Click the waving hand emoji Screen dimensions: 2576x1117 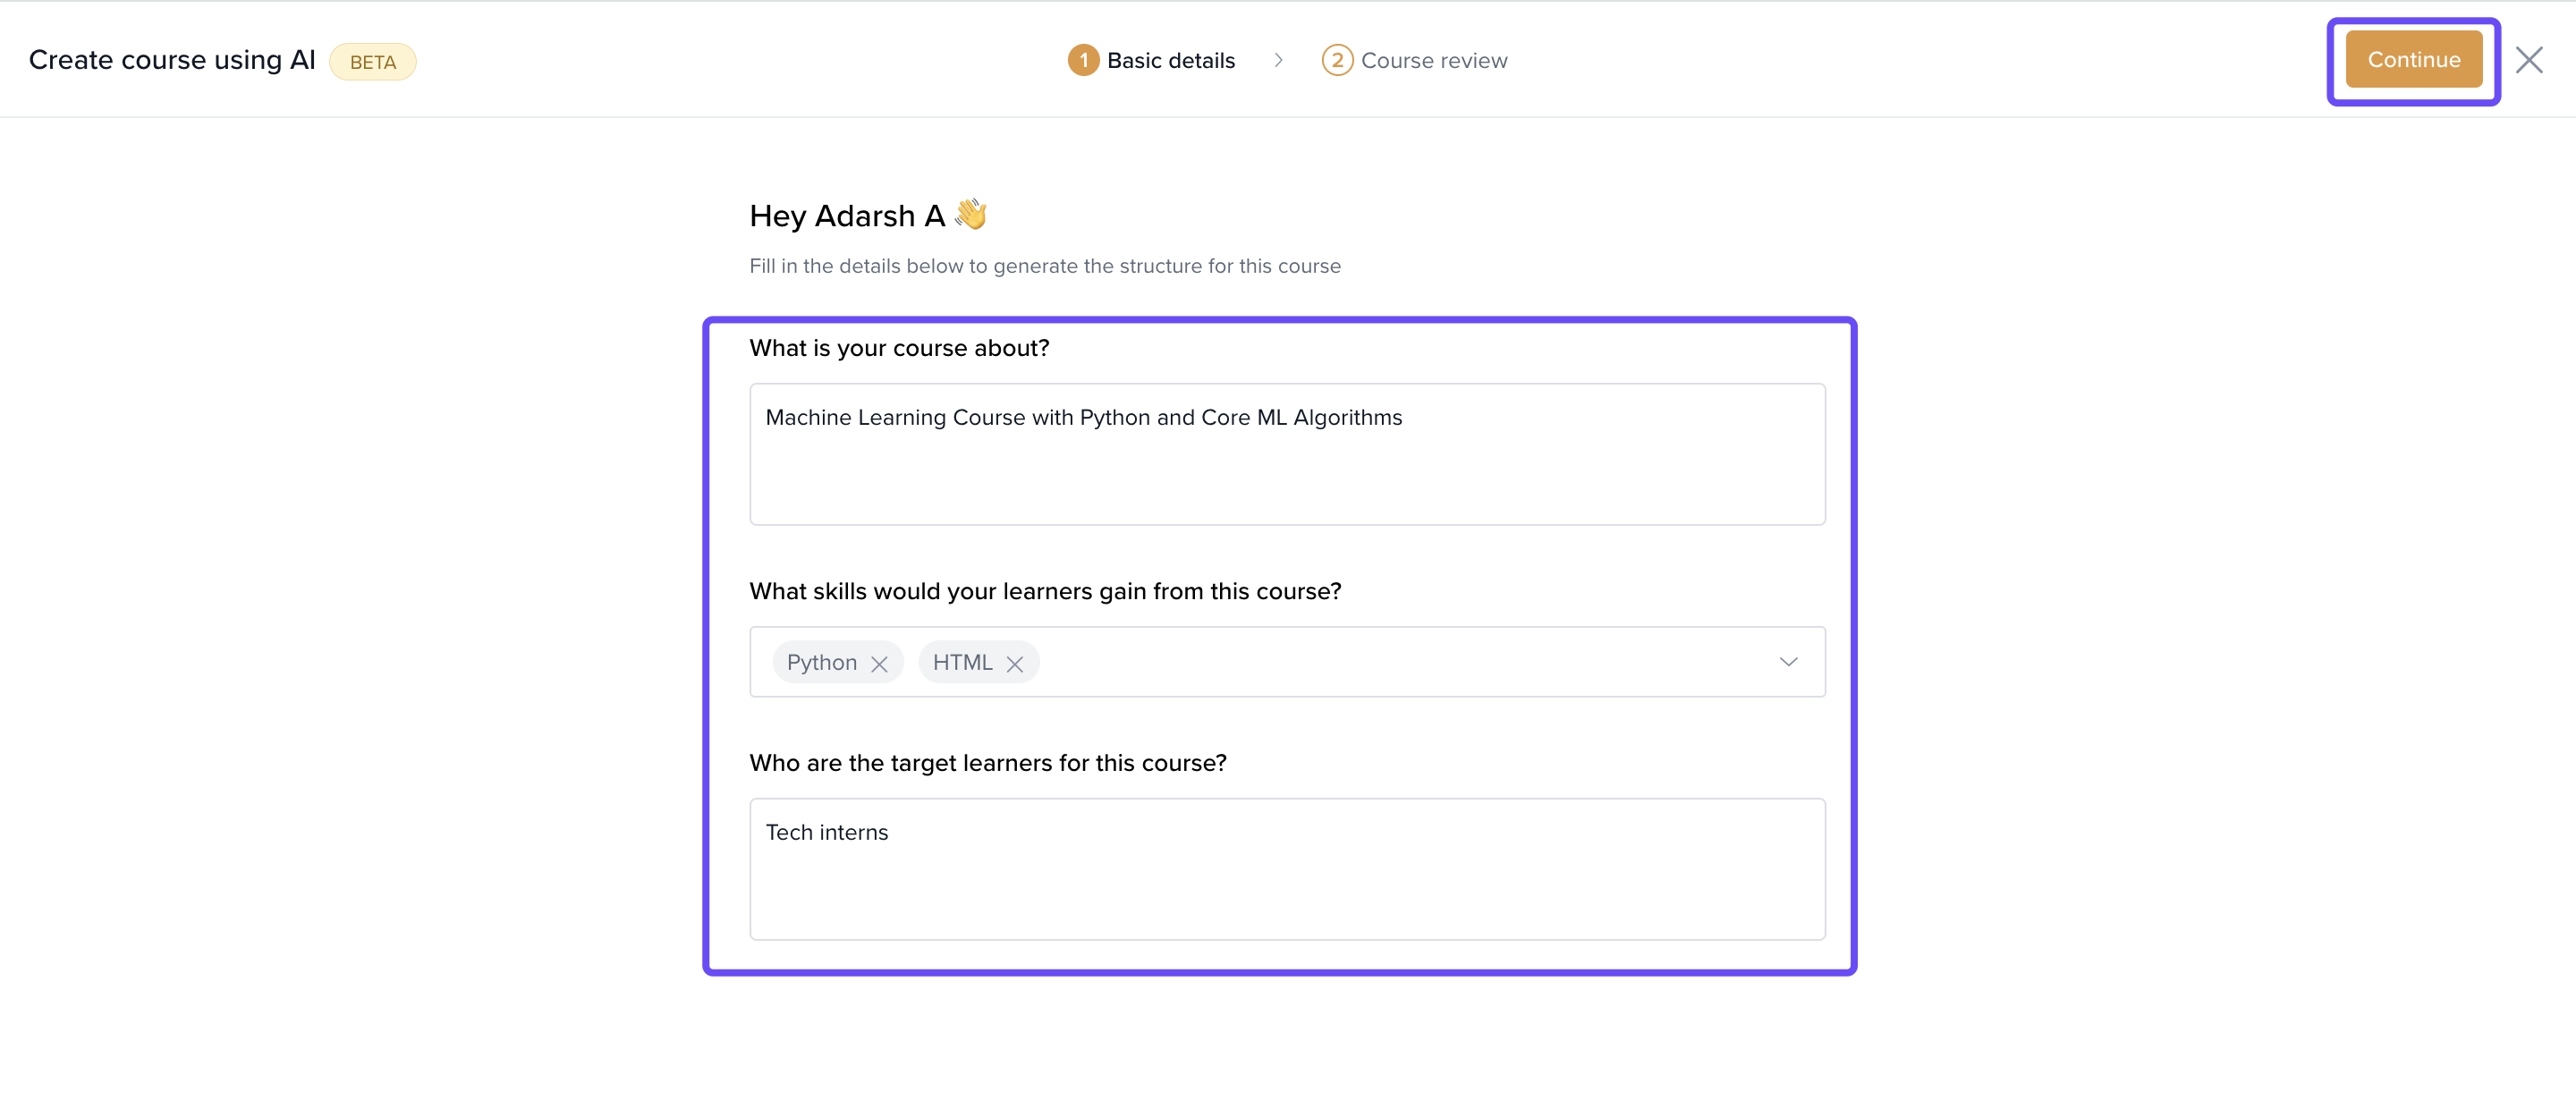pyautogui.click(x=970, y=214)
